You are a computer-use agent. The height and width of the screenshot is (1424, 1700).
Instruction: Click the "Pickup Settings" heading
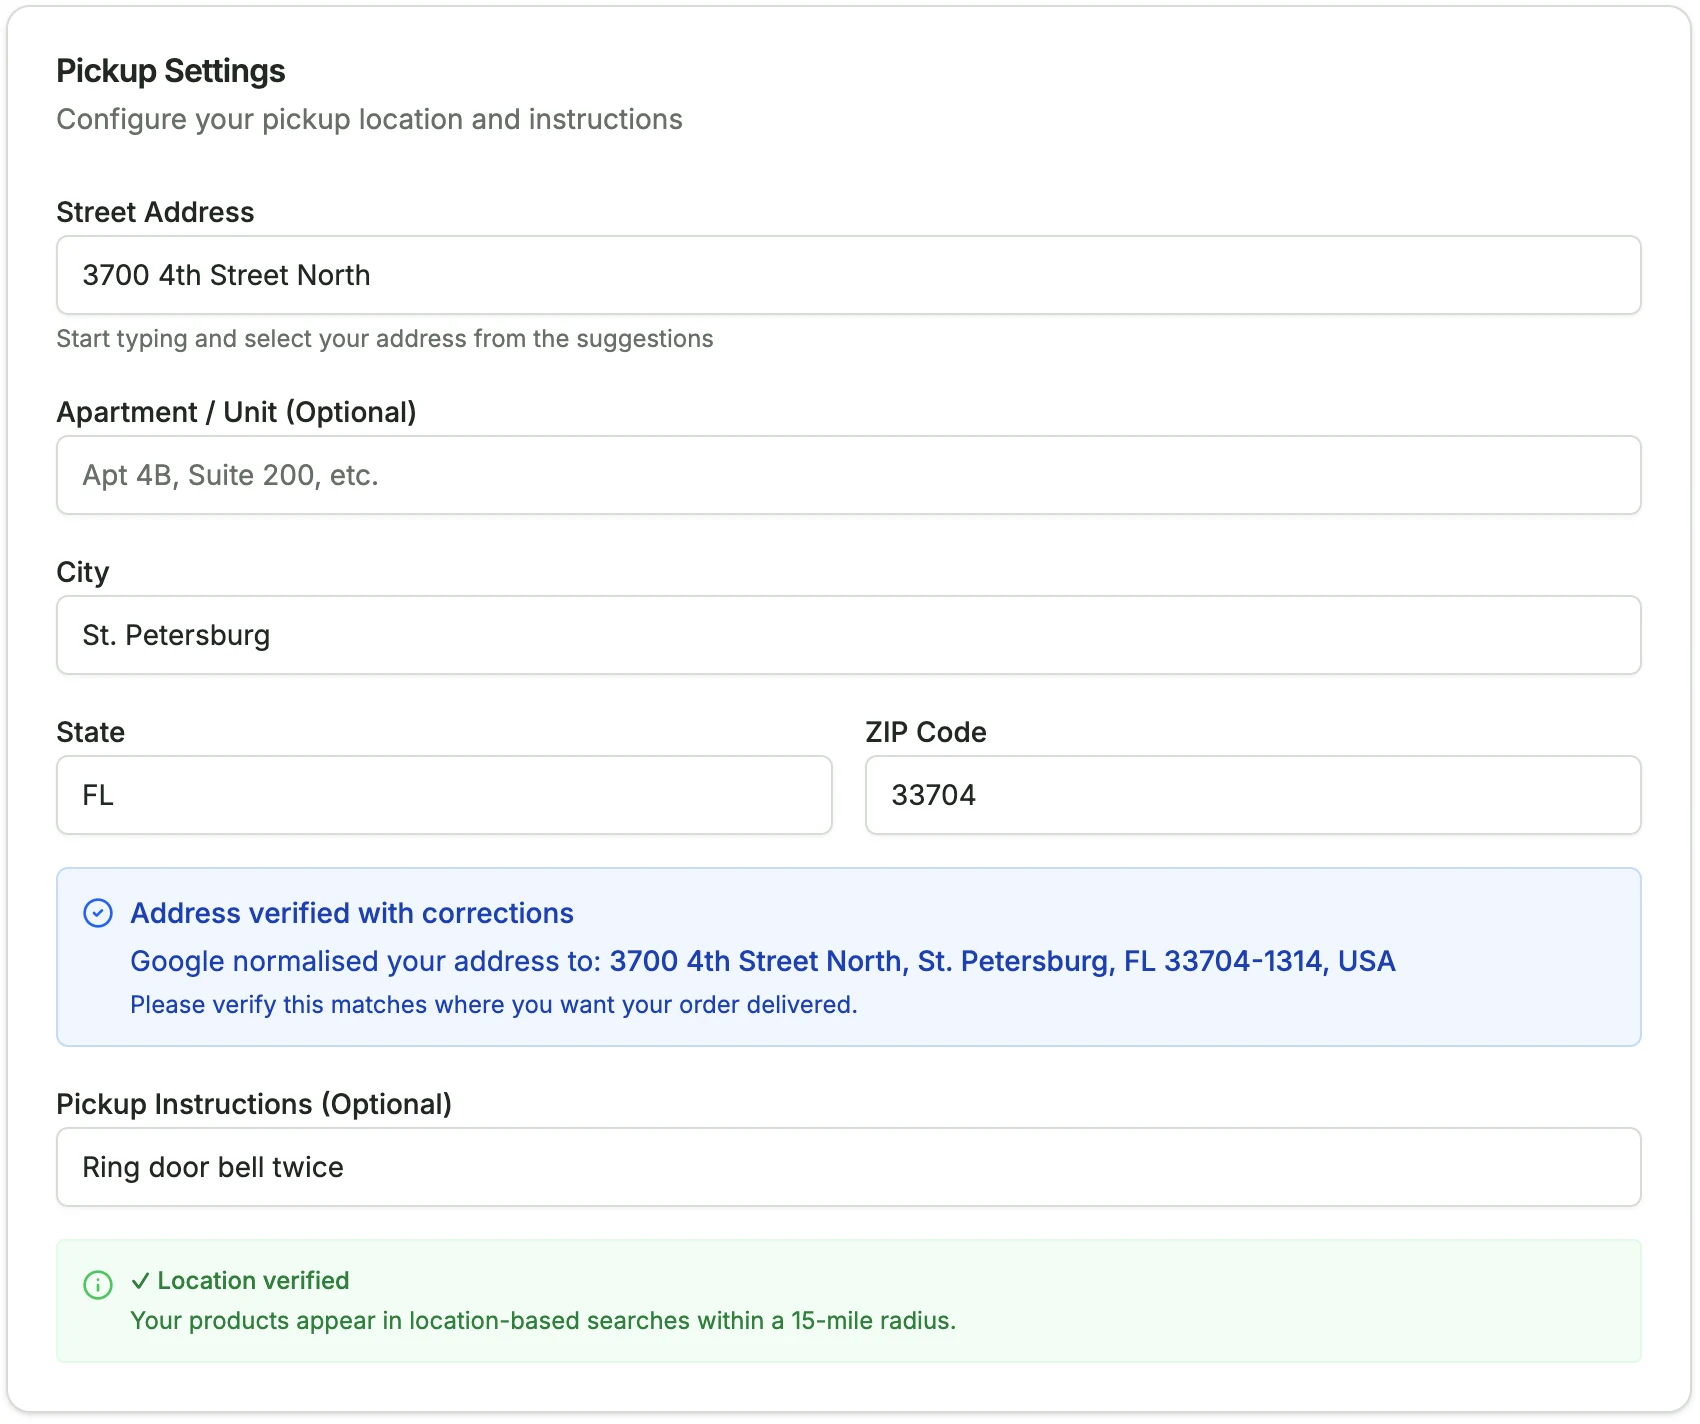click(x=171, y=71)
